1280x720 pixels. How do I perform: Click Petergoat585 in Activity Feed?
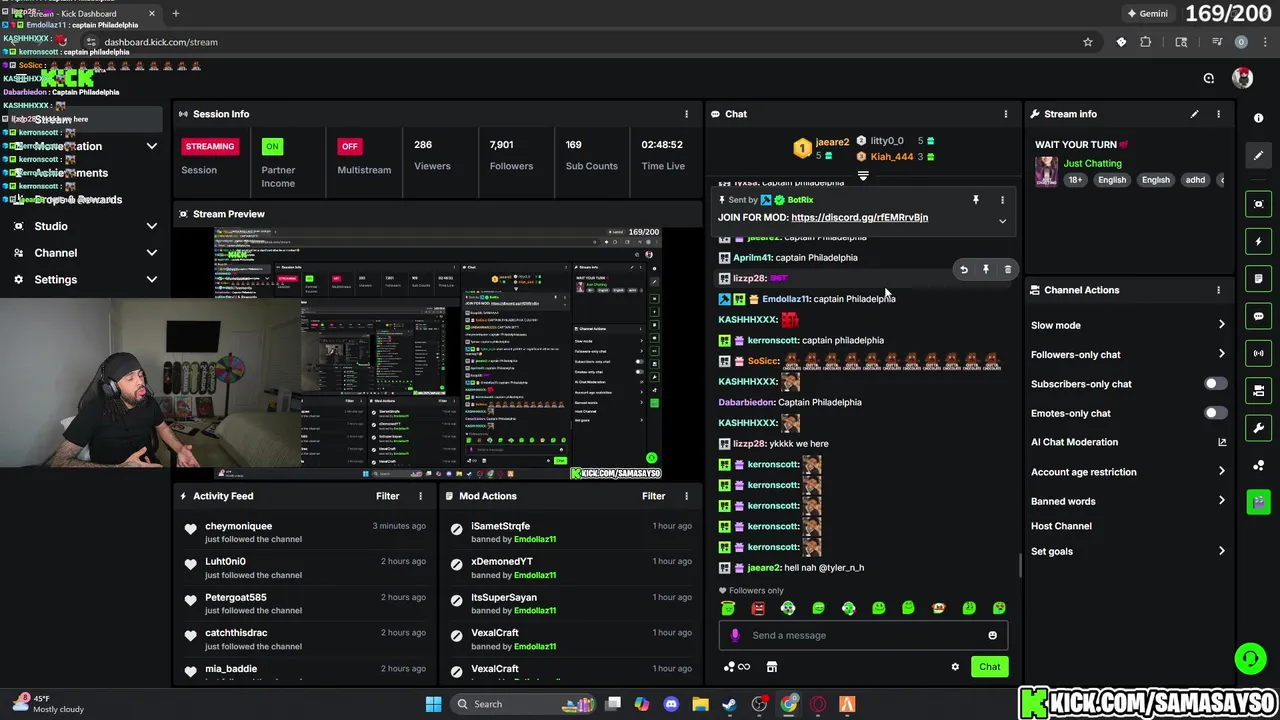tap(236, 597)
